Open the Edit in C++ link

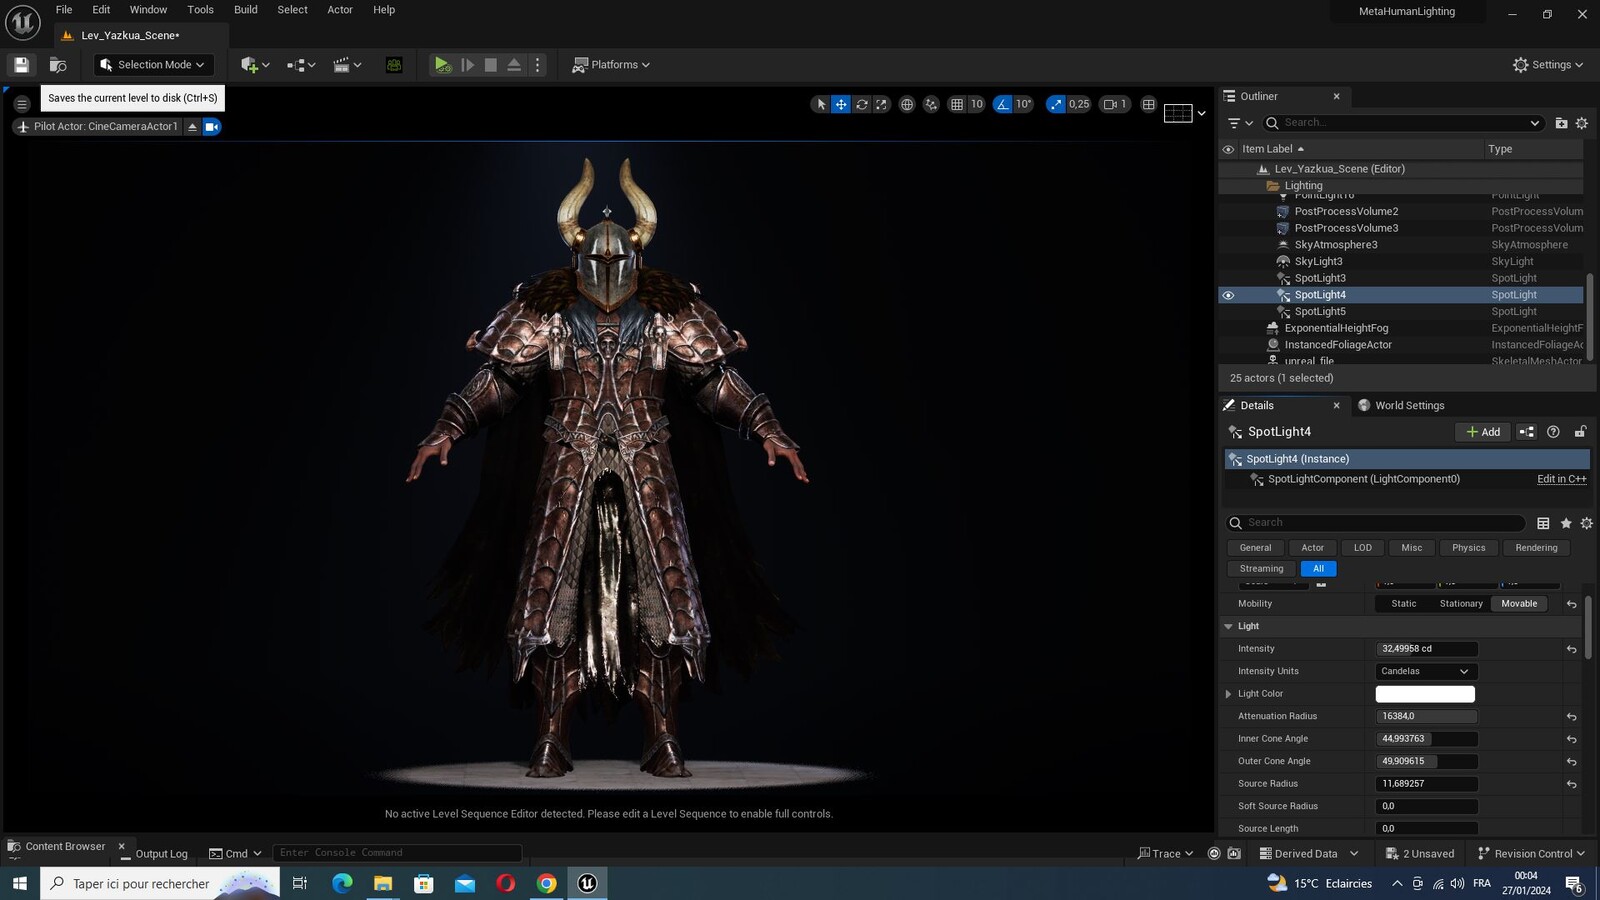[1561, 479]
